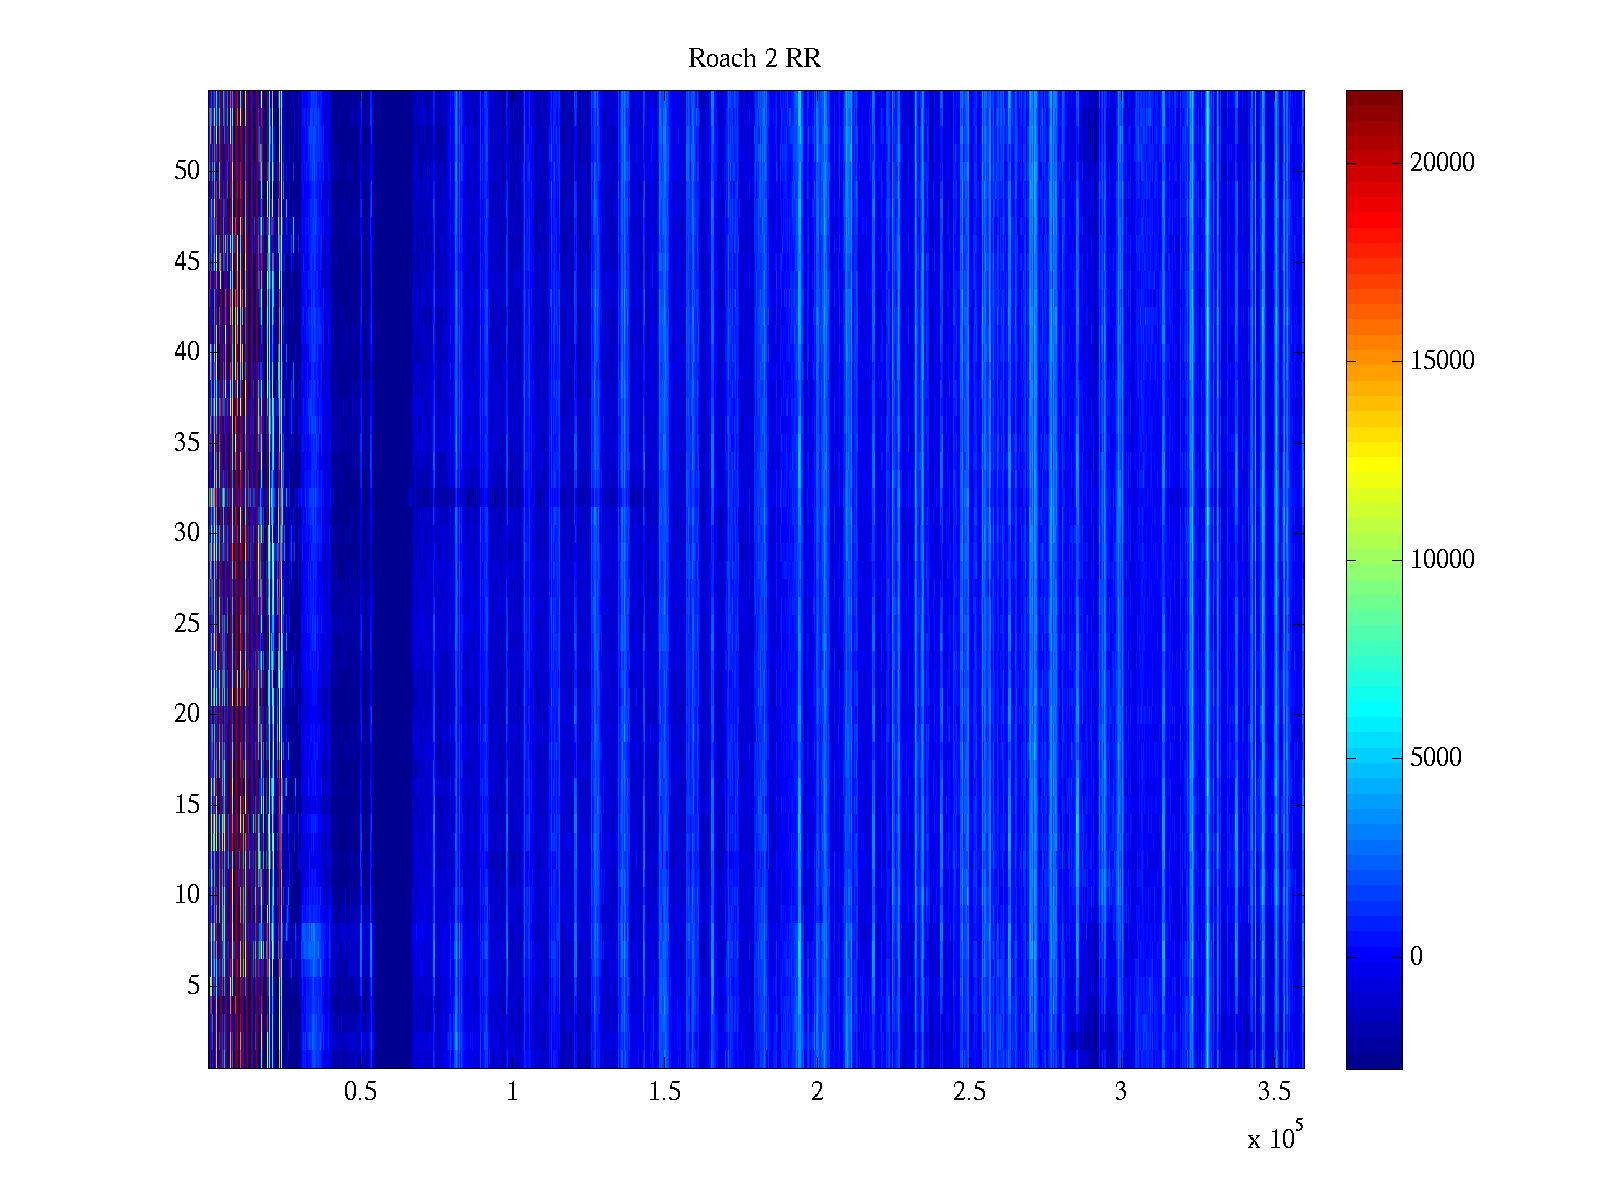Click the colorbar label 5000

1436,758
